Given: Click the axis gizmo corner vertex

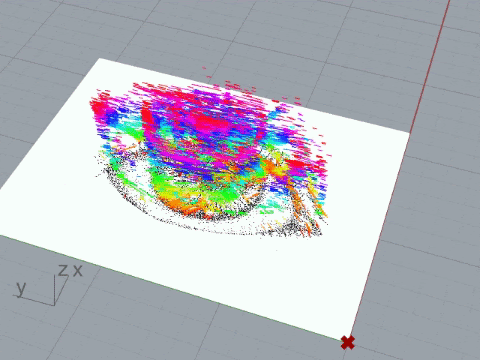Looking at the screenshot, I should pos(54,305).
